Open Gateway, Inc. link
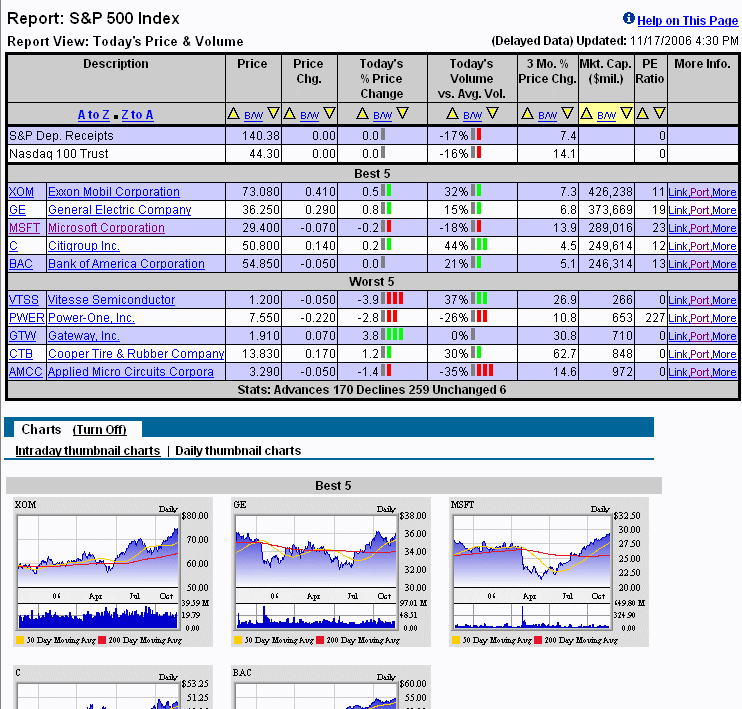The image size is (742, 709). (84, 336)
